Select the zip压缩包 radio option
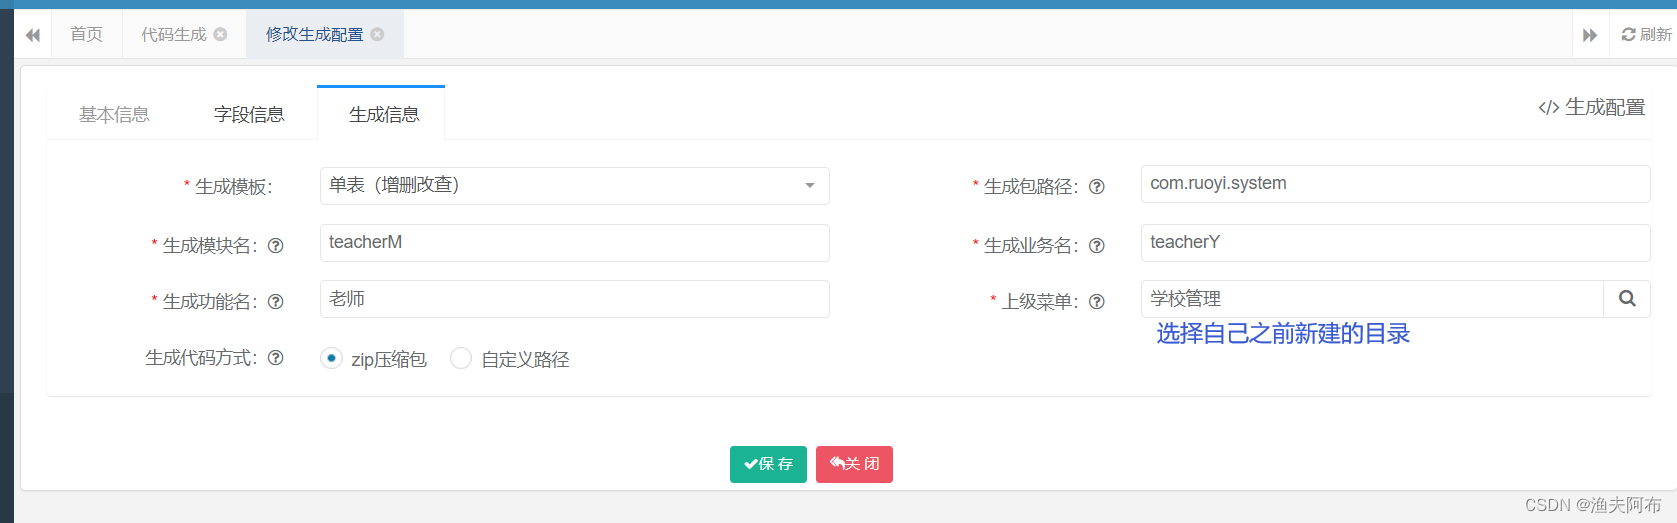 [331, 358]
